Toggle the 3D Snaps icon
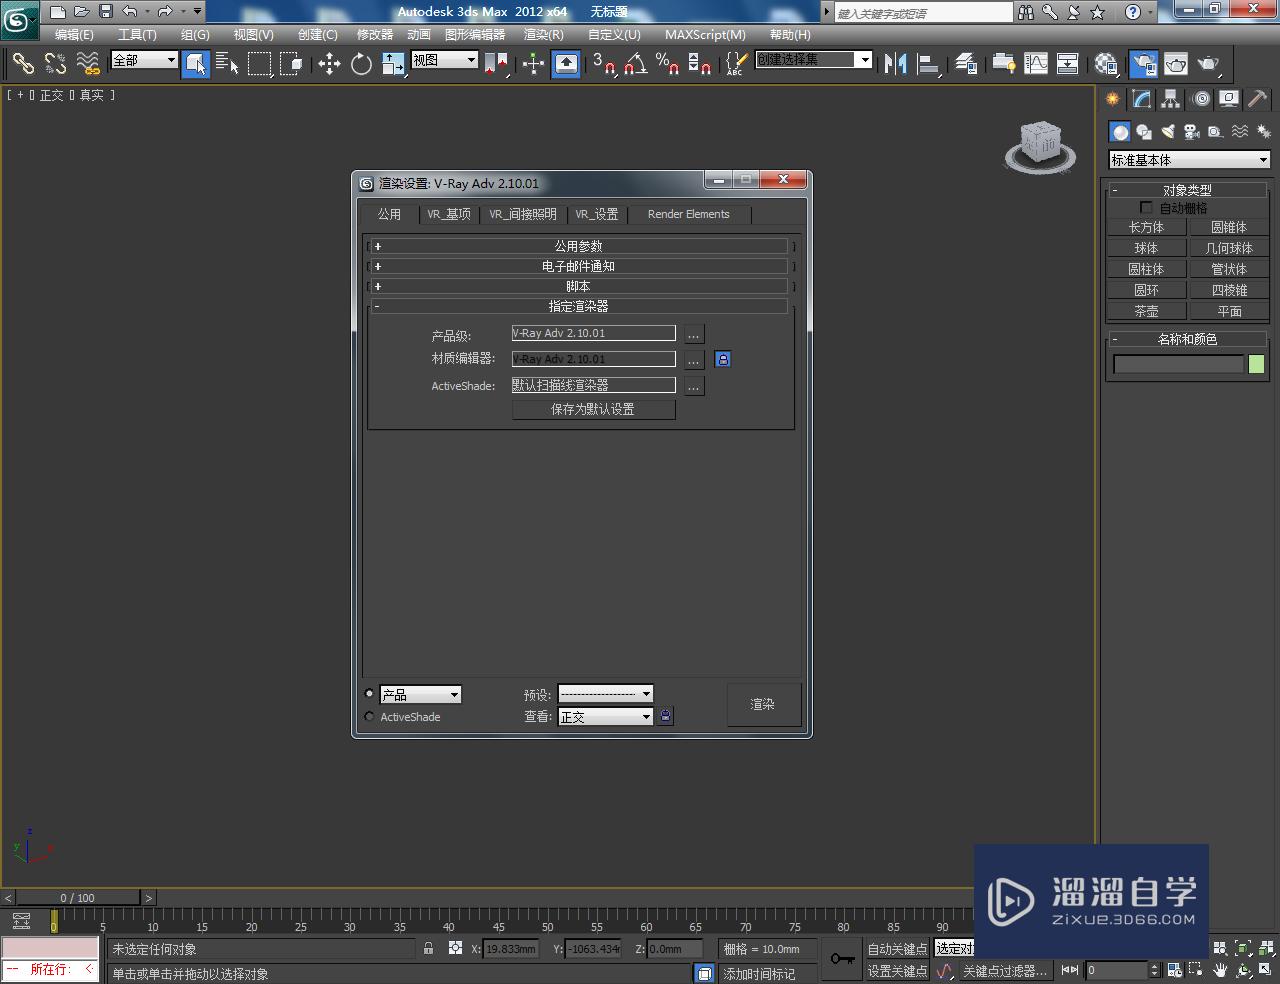The image size is (1280, 984). [603, 64]
